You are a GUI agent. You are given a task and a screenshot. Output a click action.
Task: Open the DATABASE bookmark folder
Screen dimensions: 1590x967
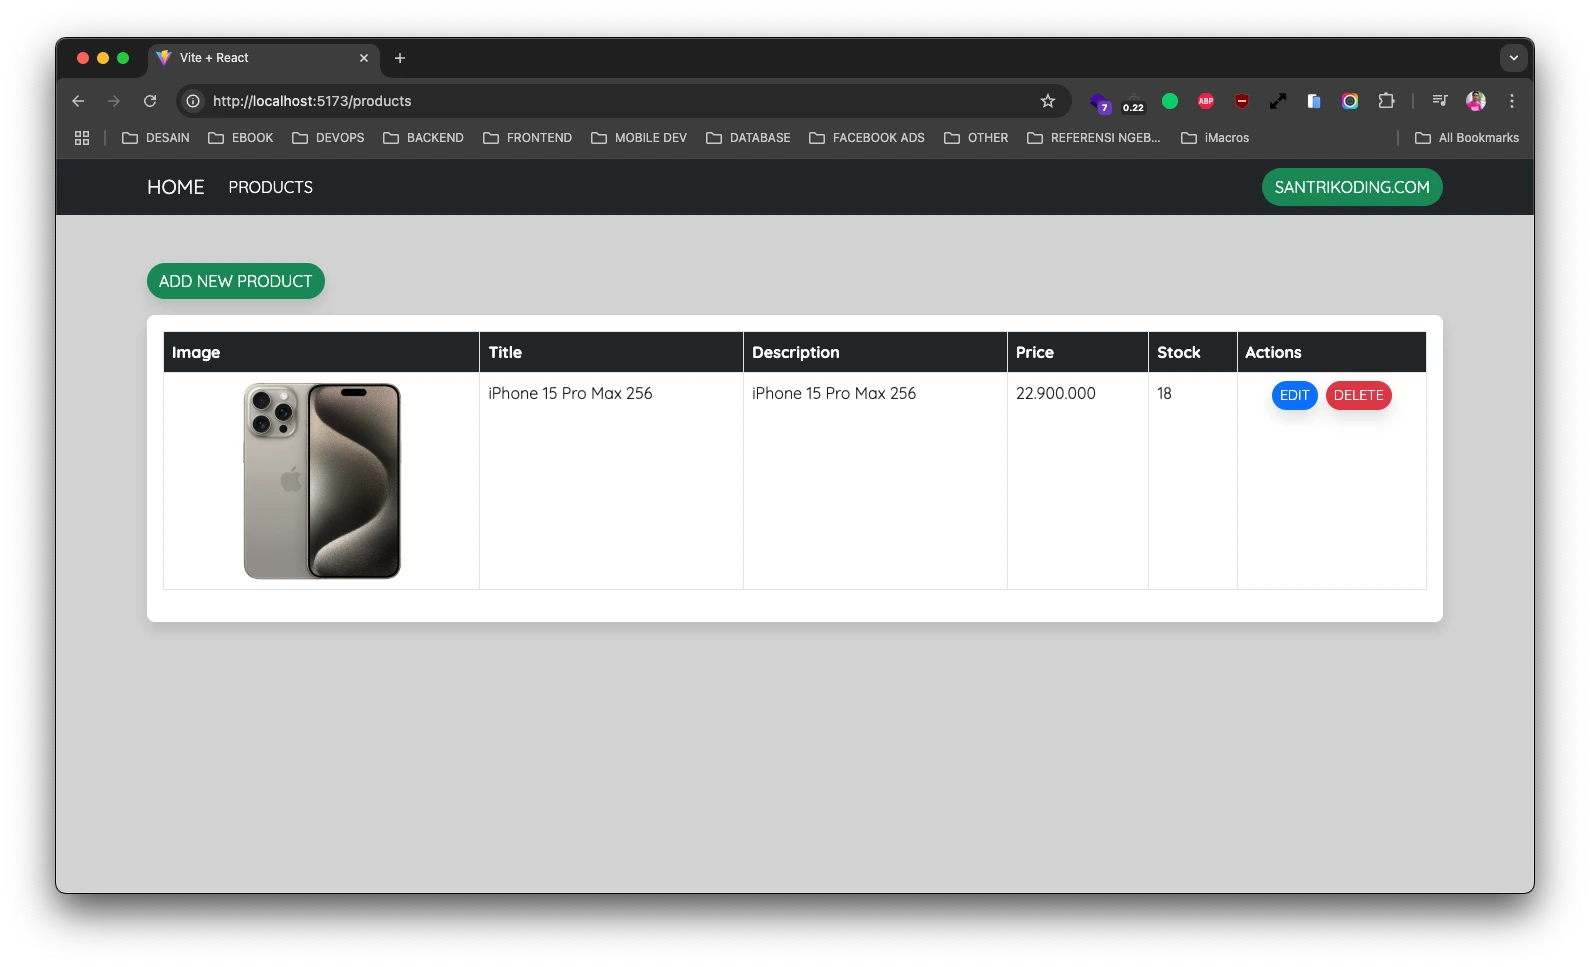748,138
